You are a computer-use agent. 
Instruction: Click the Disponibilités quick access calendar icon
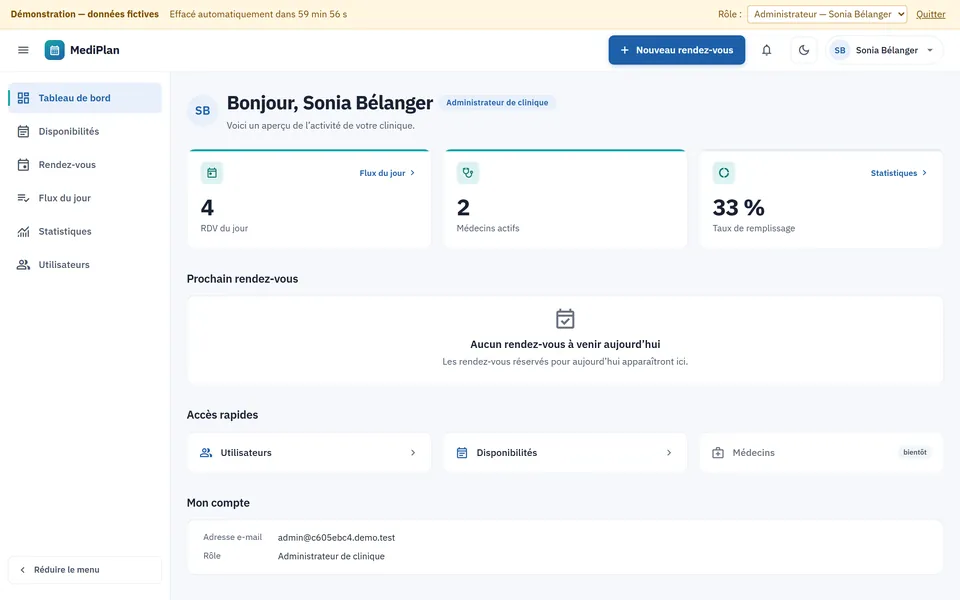click(x=462, y=452)
